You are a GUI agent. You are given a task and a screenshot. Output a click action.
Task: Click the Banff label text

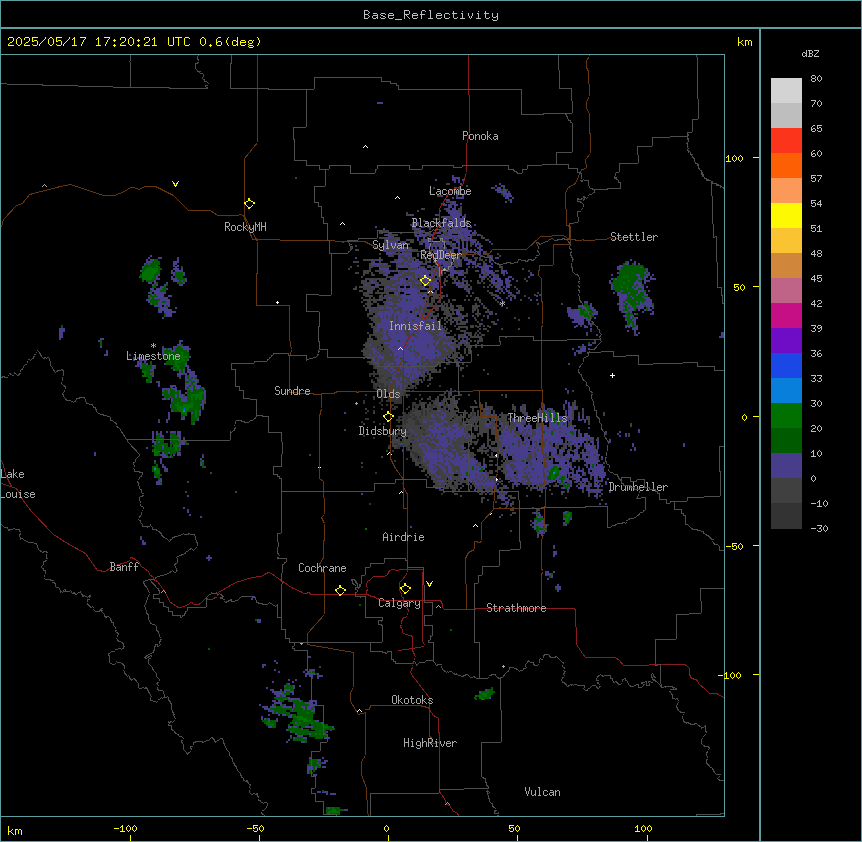[x=124, y=567]
